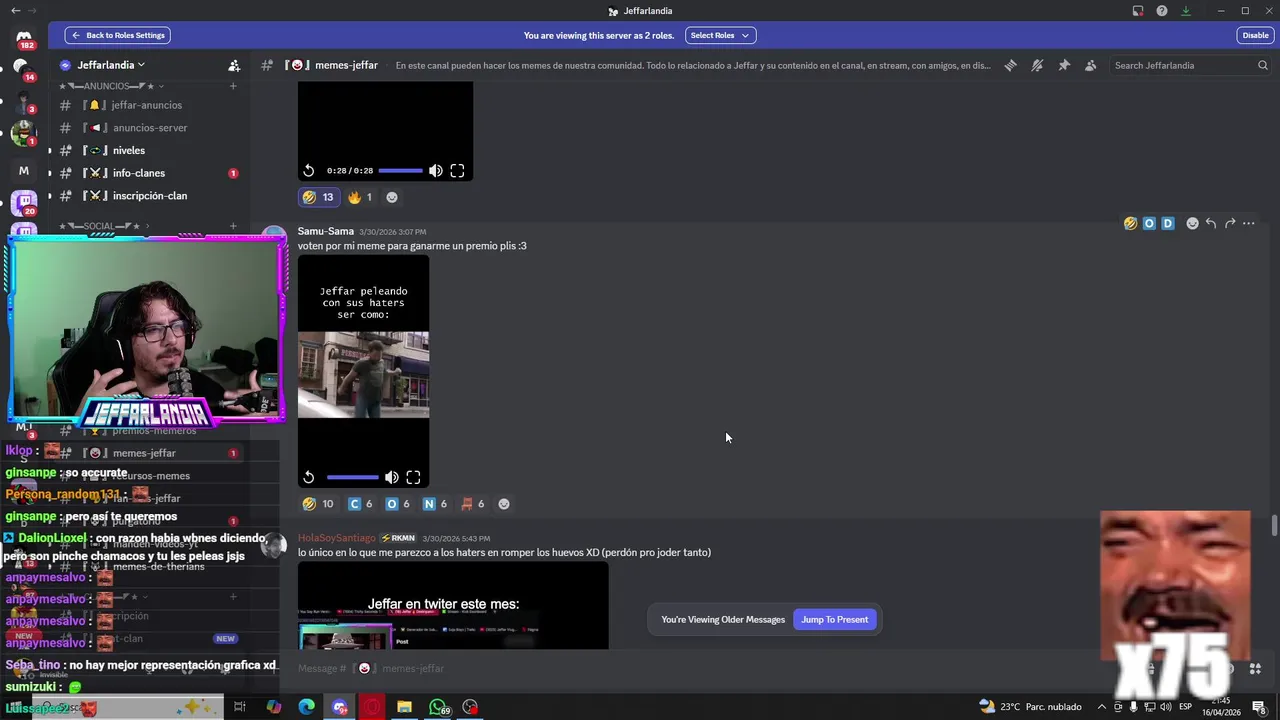Toggle the chair emoji reaction with count 6
This screenshot has width=1280, height=720.
click(x=472, y=504)
